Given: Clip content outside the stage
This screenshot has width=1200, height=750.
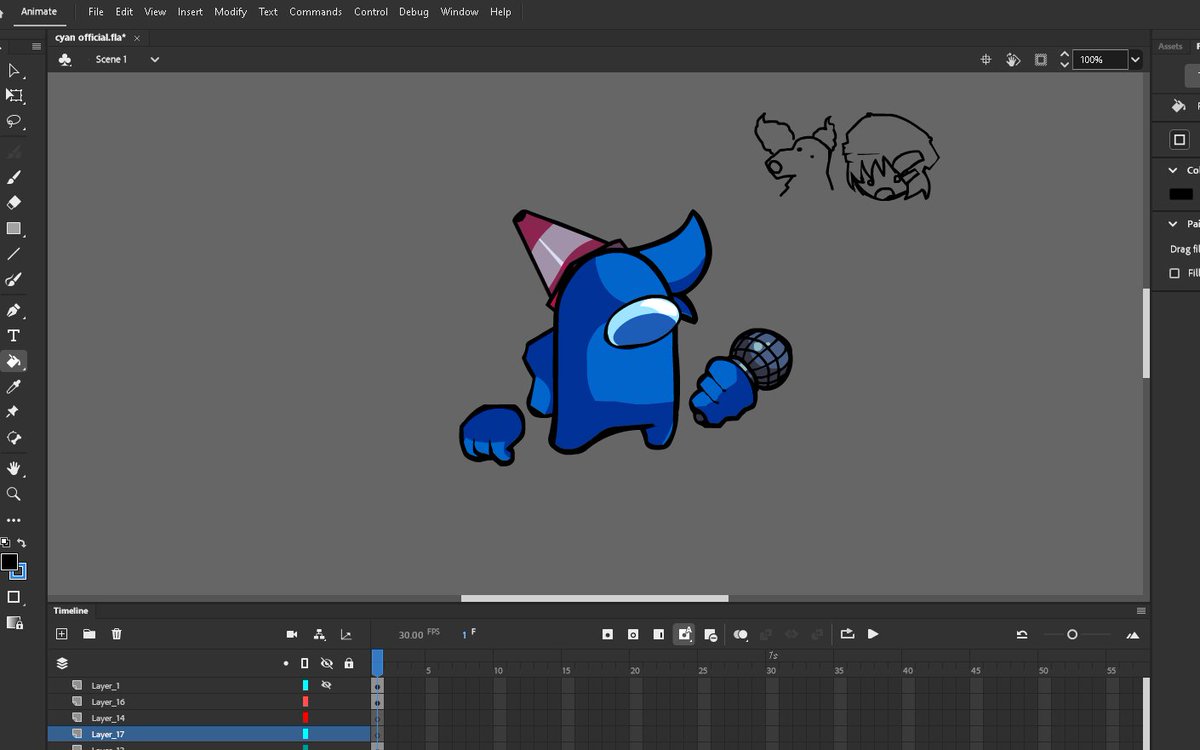Looking at the screenshot, I should click(1041, 60).
